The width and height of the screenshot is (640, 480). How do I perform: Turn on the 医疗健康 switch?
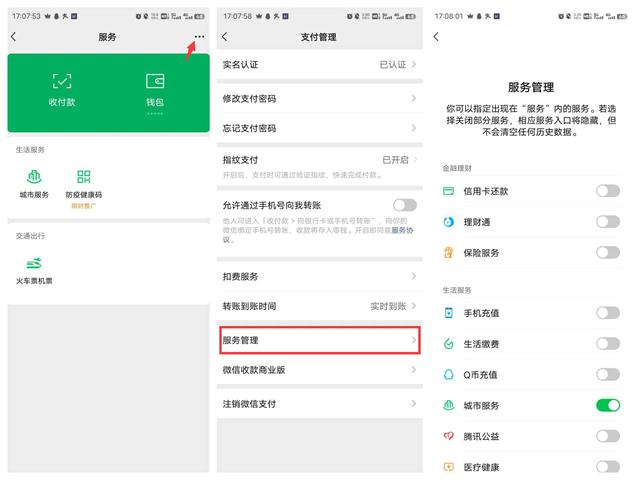608,467
